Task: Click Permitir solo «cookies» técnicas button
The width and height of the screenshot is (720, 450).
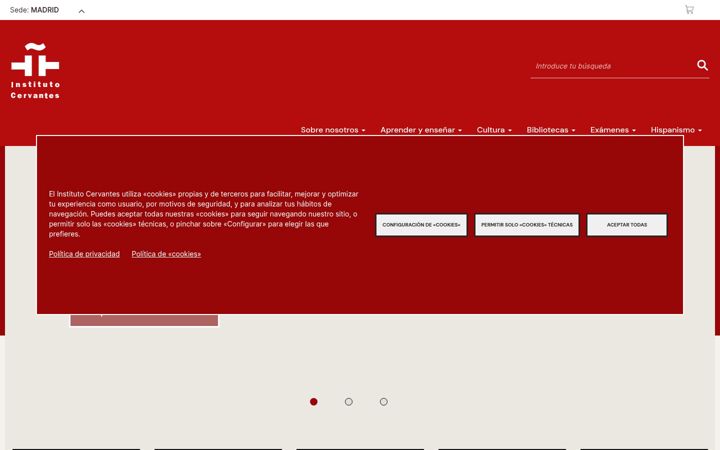Action: tap(527, 225)
